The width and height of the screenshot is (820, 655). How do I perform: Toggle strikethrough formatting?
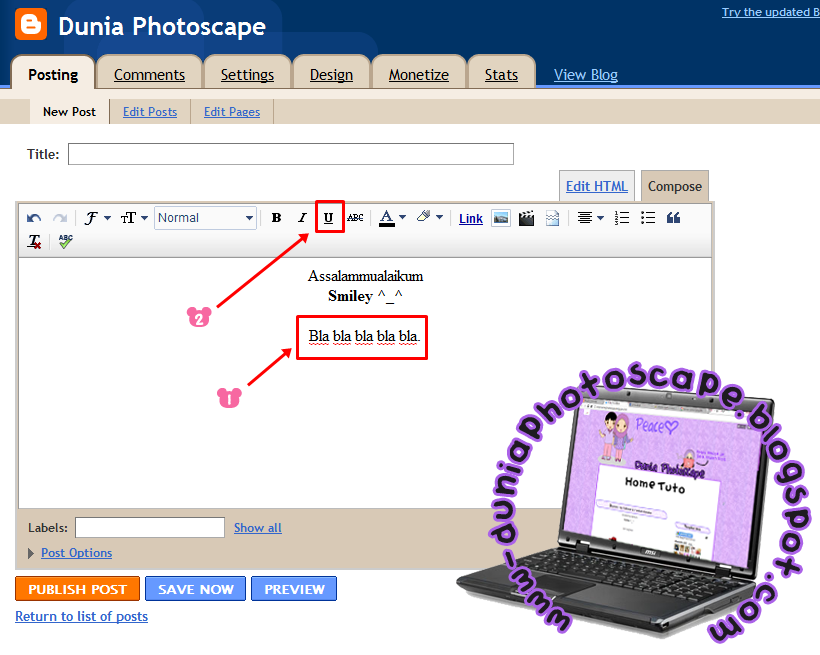(355, 218)
